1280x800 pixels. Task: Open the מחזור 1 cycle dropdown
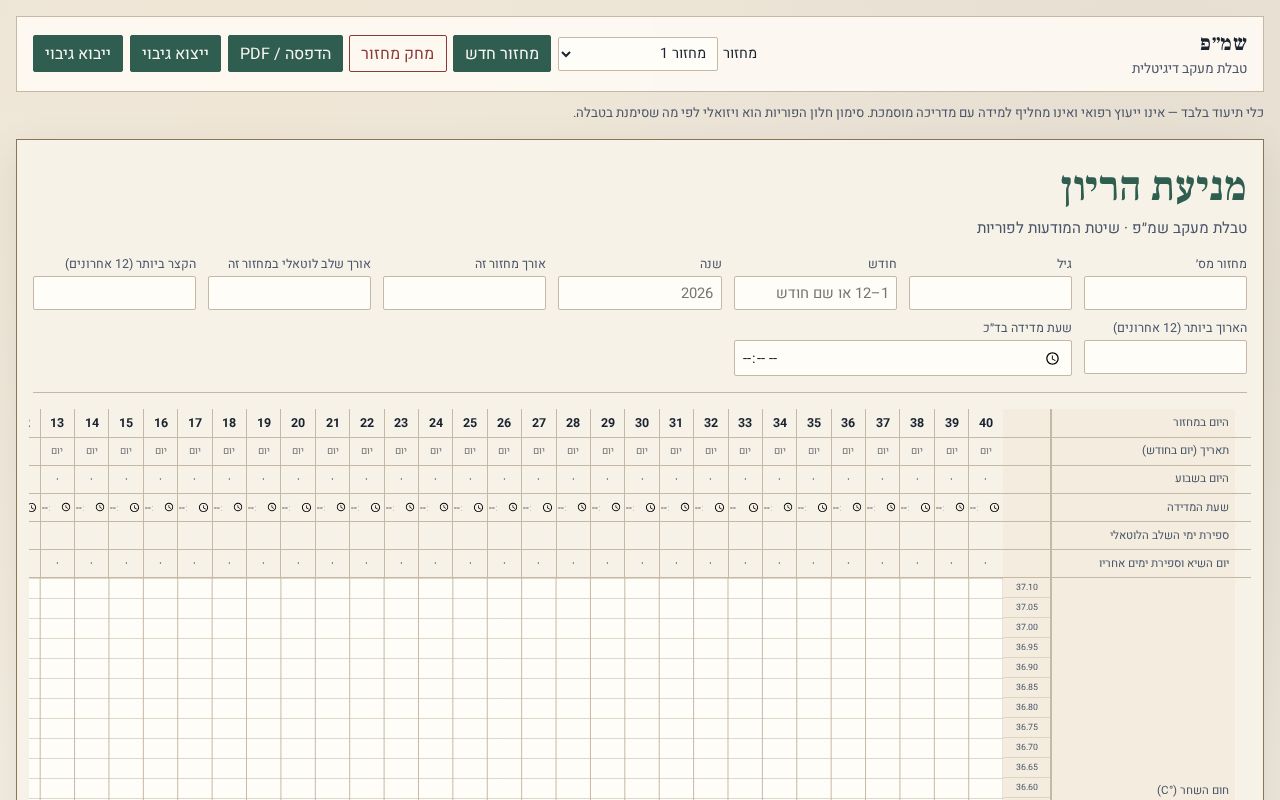click(638, 54)
